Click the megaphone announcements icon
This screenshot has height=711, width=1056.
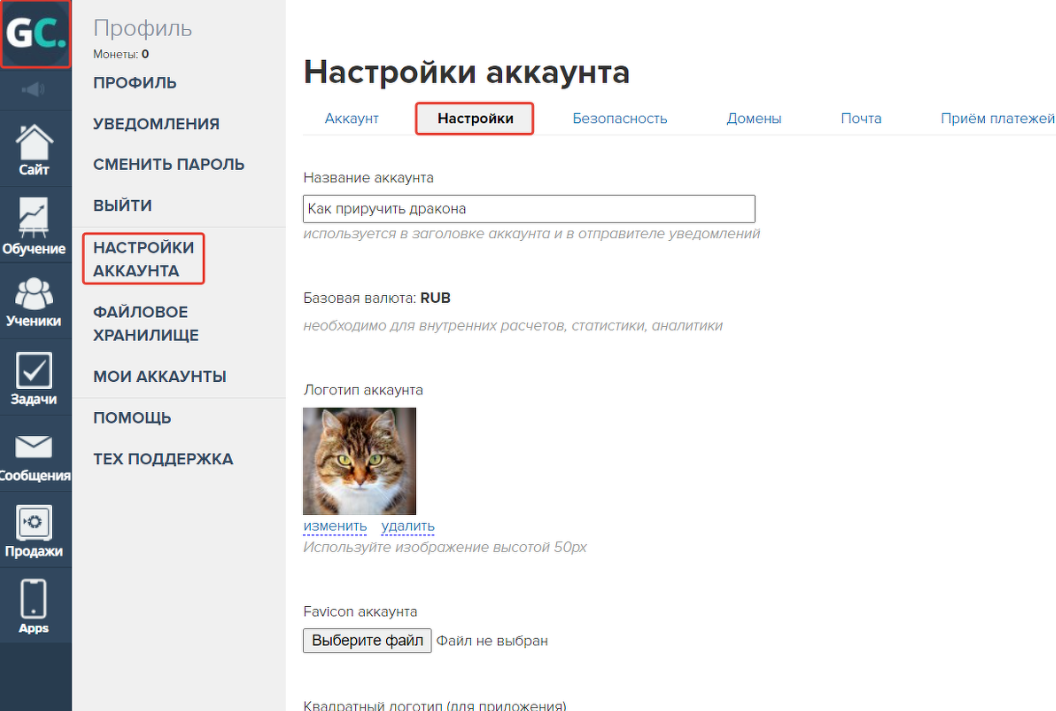point(34,90)
